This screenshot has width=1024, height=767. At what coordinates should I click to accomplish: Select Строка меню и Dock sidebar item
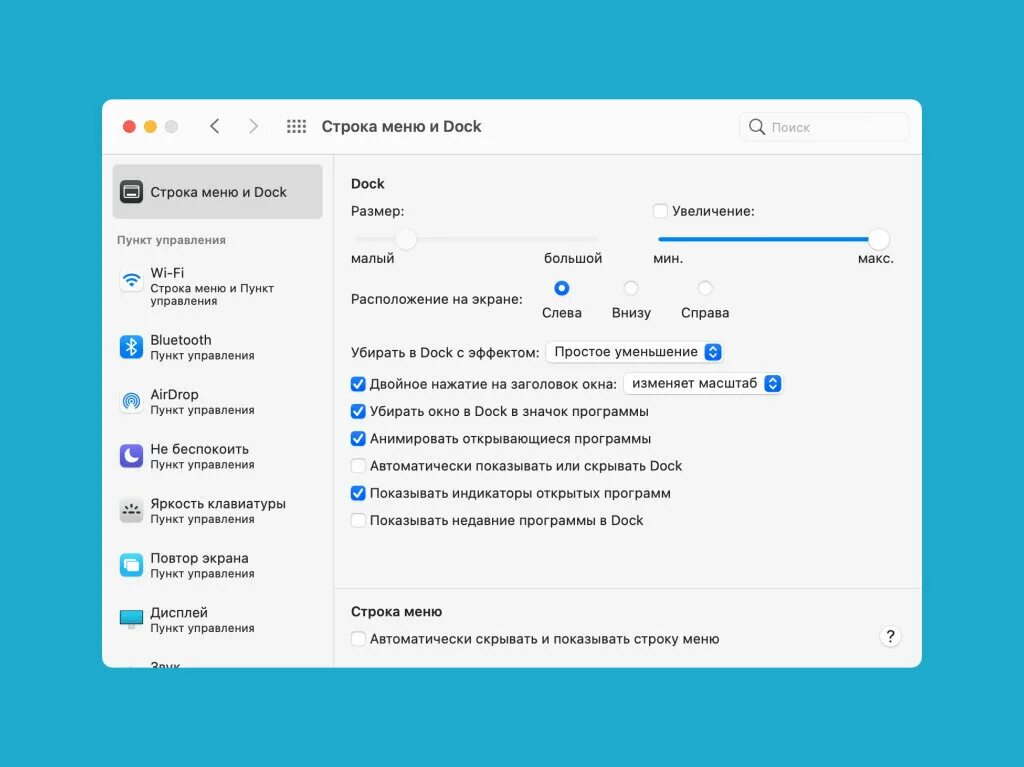pos(217,192)
